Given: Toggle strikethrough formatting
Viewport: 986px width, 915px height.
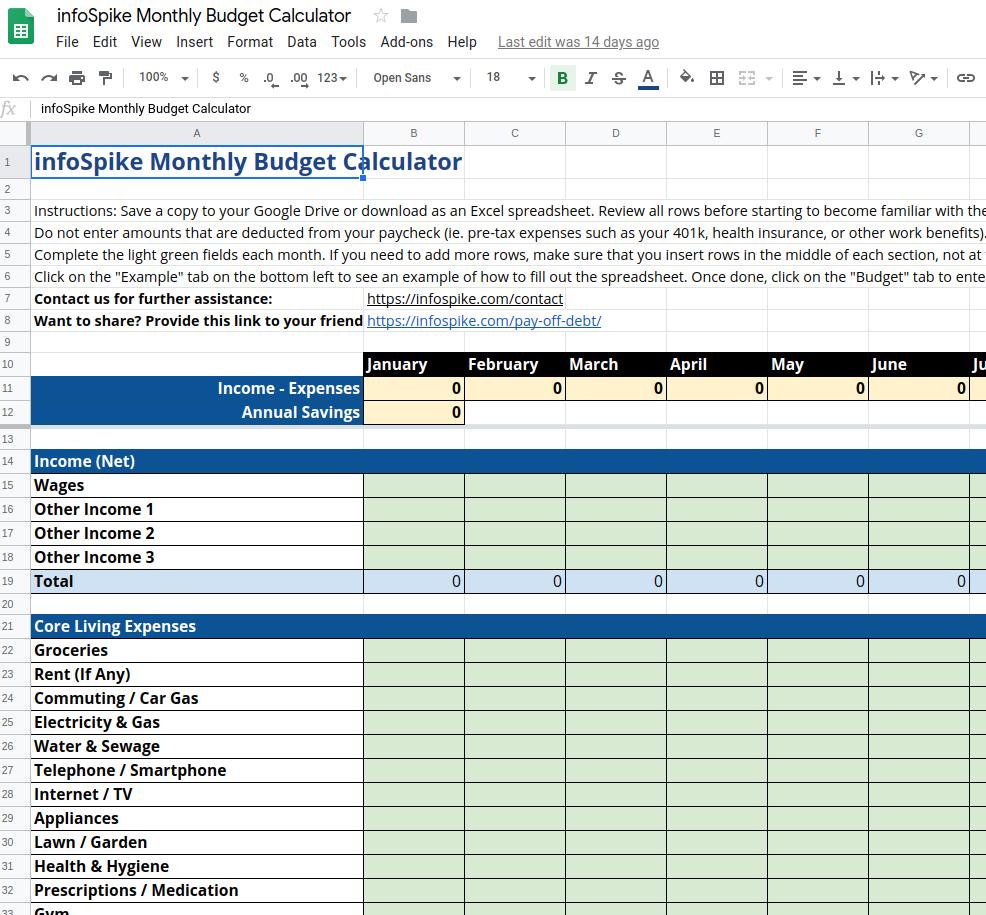Looking at the screenshot, I should [x=619, y=78].
